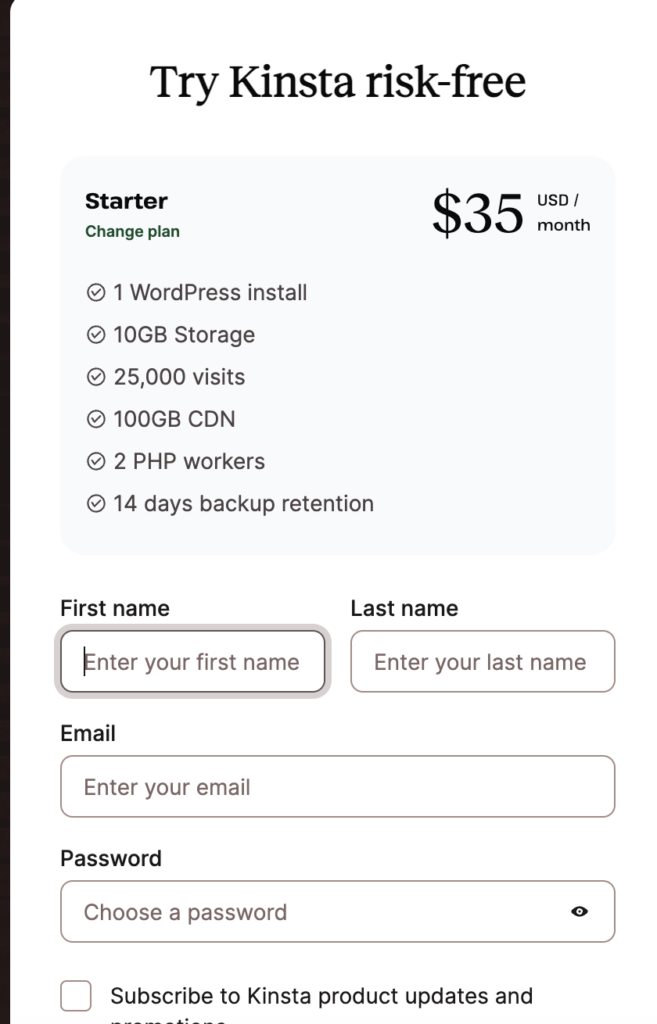
Task: Click the checkmark icon beside "25,000 visits"
Action: pyautogui.click(x=96, y=377)
